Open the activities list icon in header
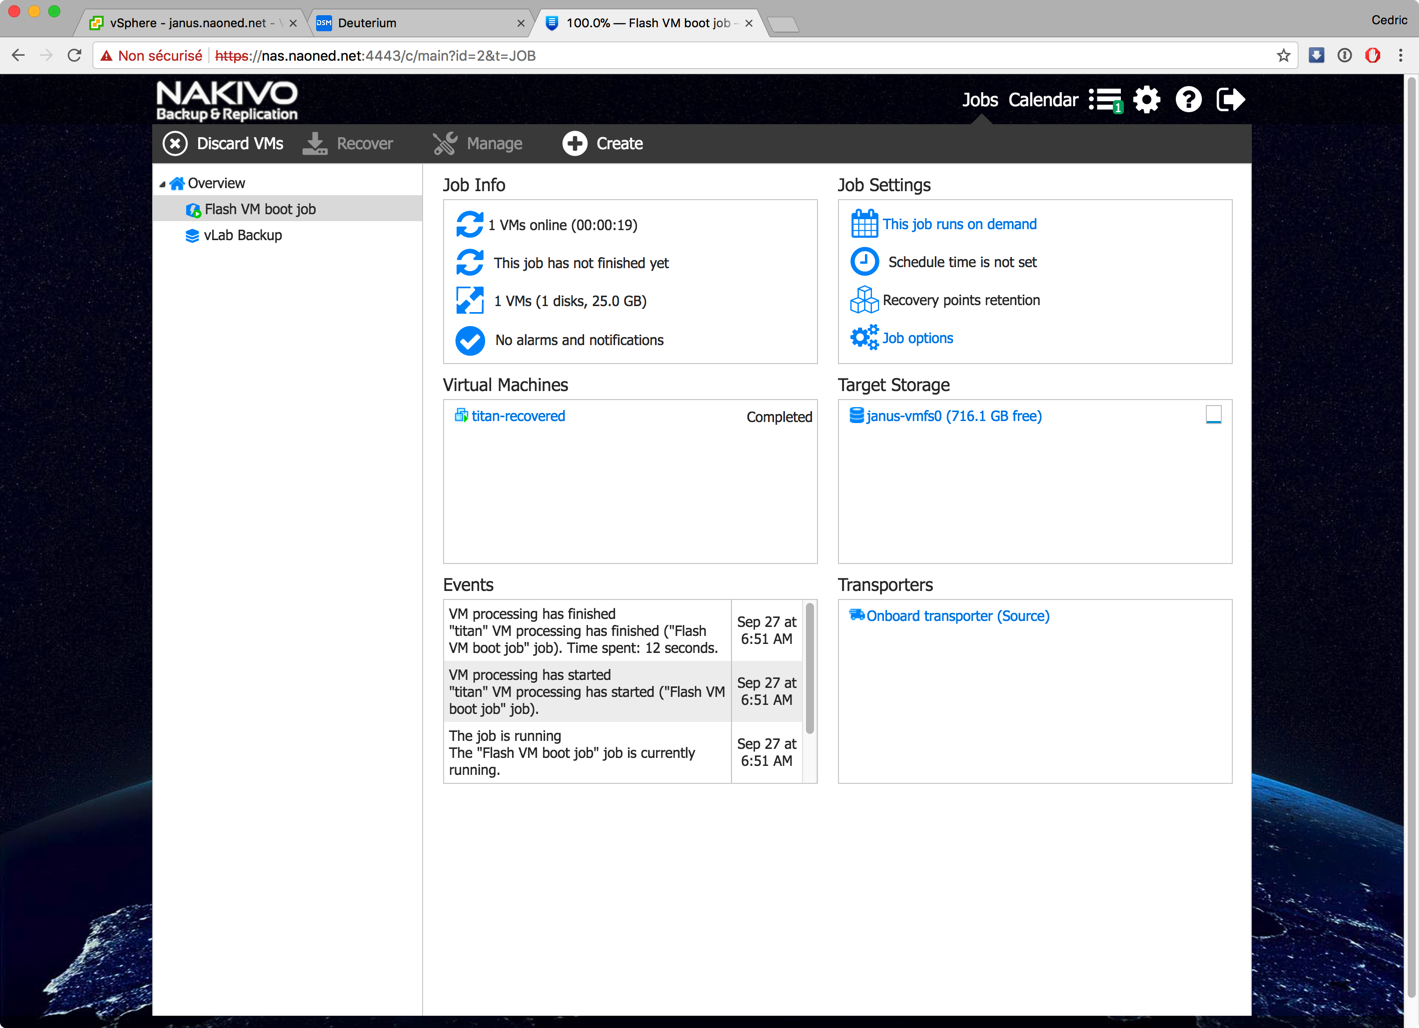 click(x=1105, y=100)
